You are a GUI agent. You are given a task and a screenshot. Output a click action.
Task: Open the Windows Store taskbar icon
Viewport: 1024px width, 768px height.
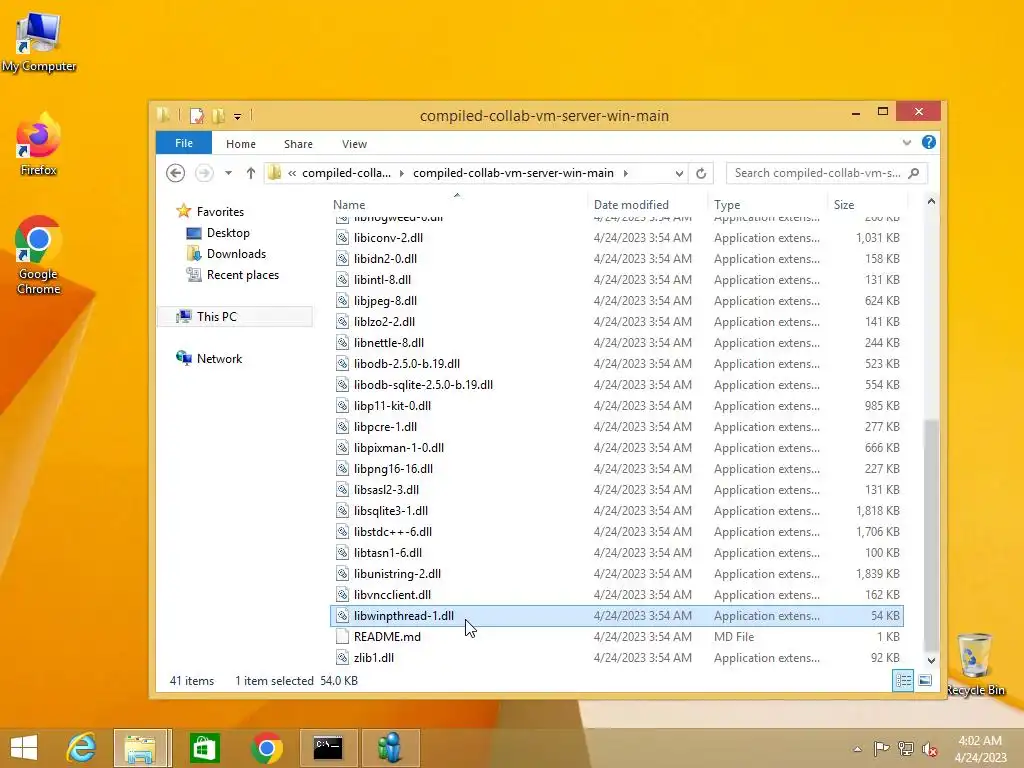click(204, 748)
